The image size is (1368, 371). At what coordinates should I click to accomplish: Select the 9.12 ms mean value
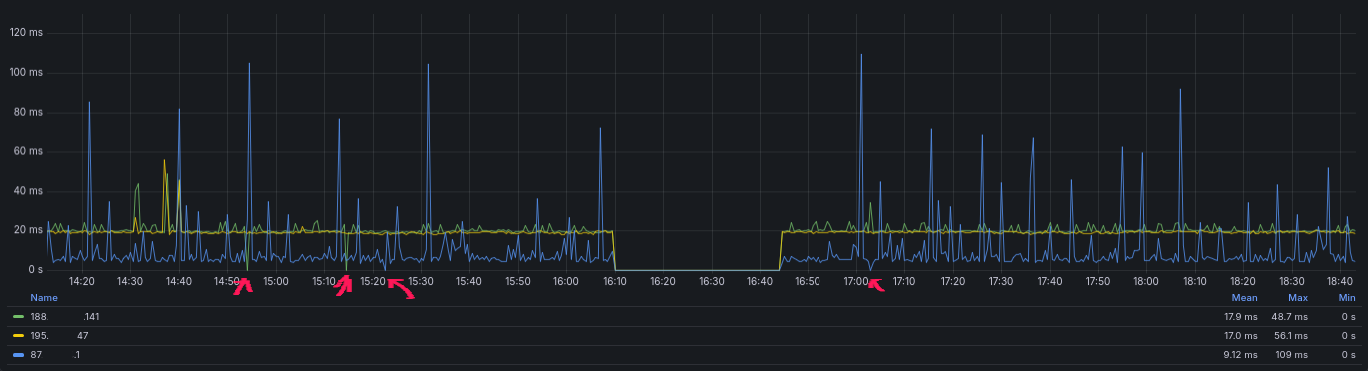pyautogui.click(x=1241, y=354)
